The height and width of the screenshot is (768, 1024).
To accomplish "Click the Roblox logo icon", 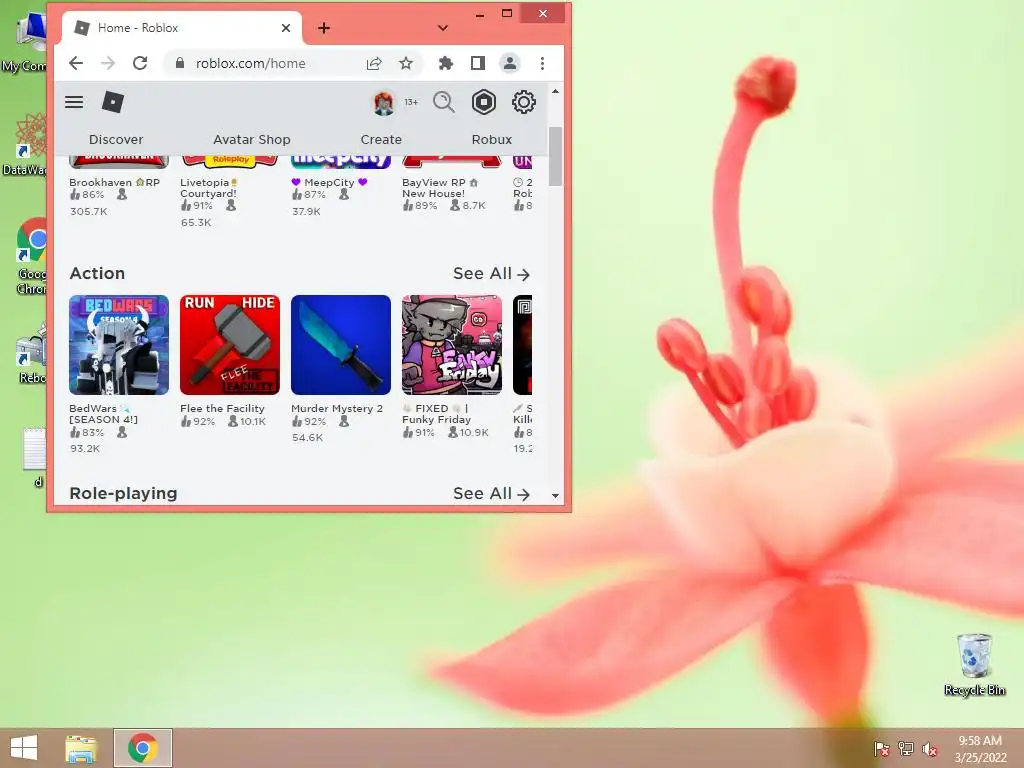I will point(113,102).
